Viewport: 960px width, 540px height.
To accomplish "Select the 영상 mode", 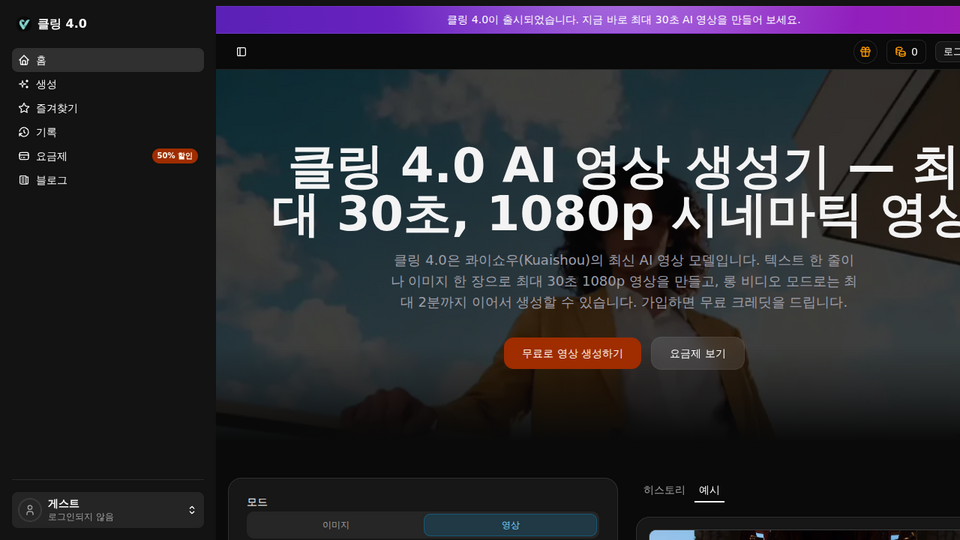I will (x=510, y=525).
